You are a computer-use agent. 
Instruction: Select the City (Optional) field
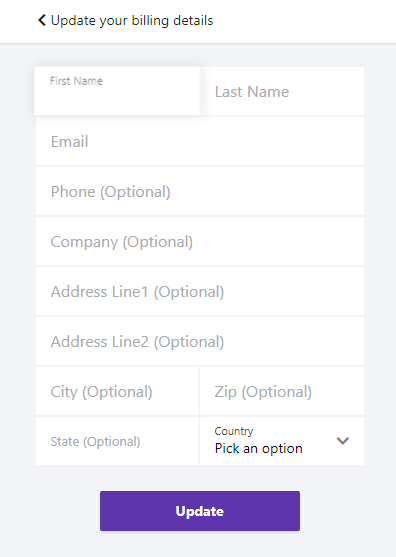coord(117,391)
